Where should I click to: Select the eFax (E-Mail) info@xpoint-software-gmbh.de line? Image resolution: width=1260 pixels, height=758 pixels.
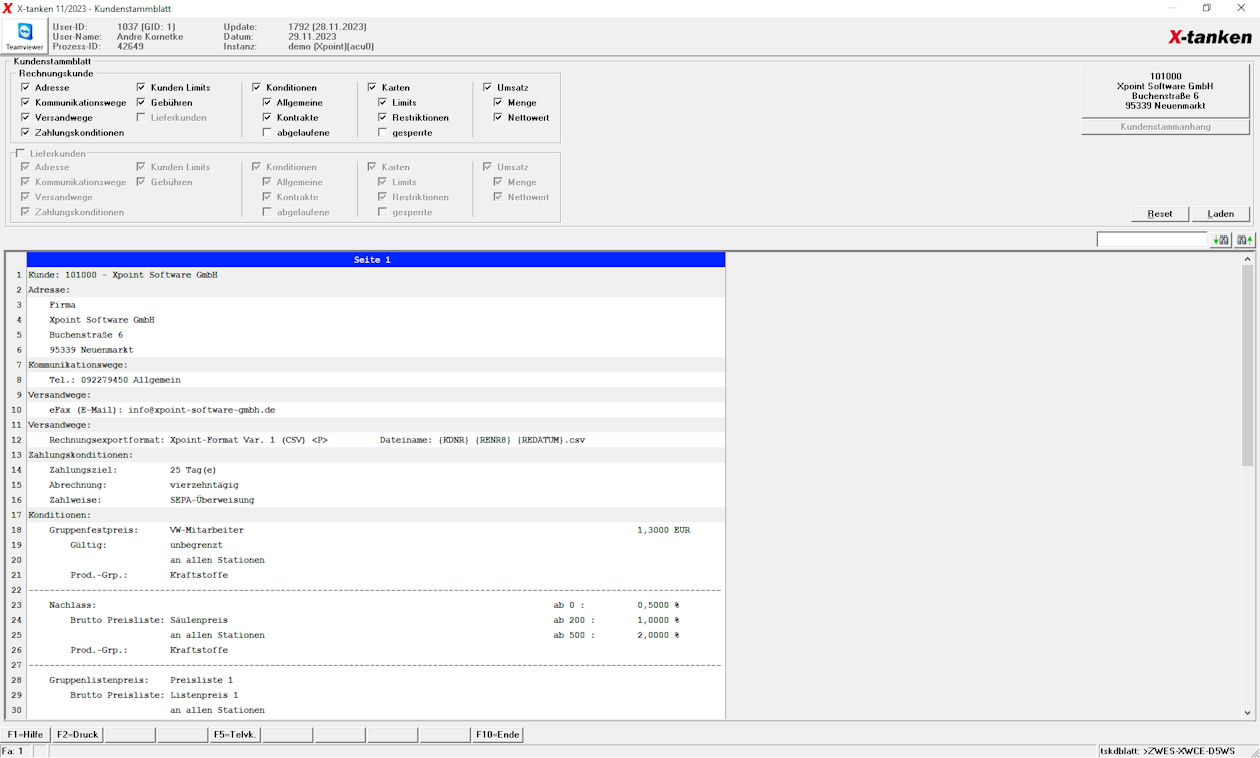pos(375,410)
